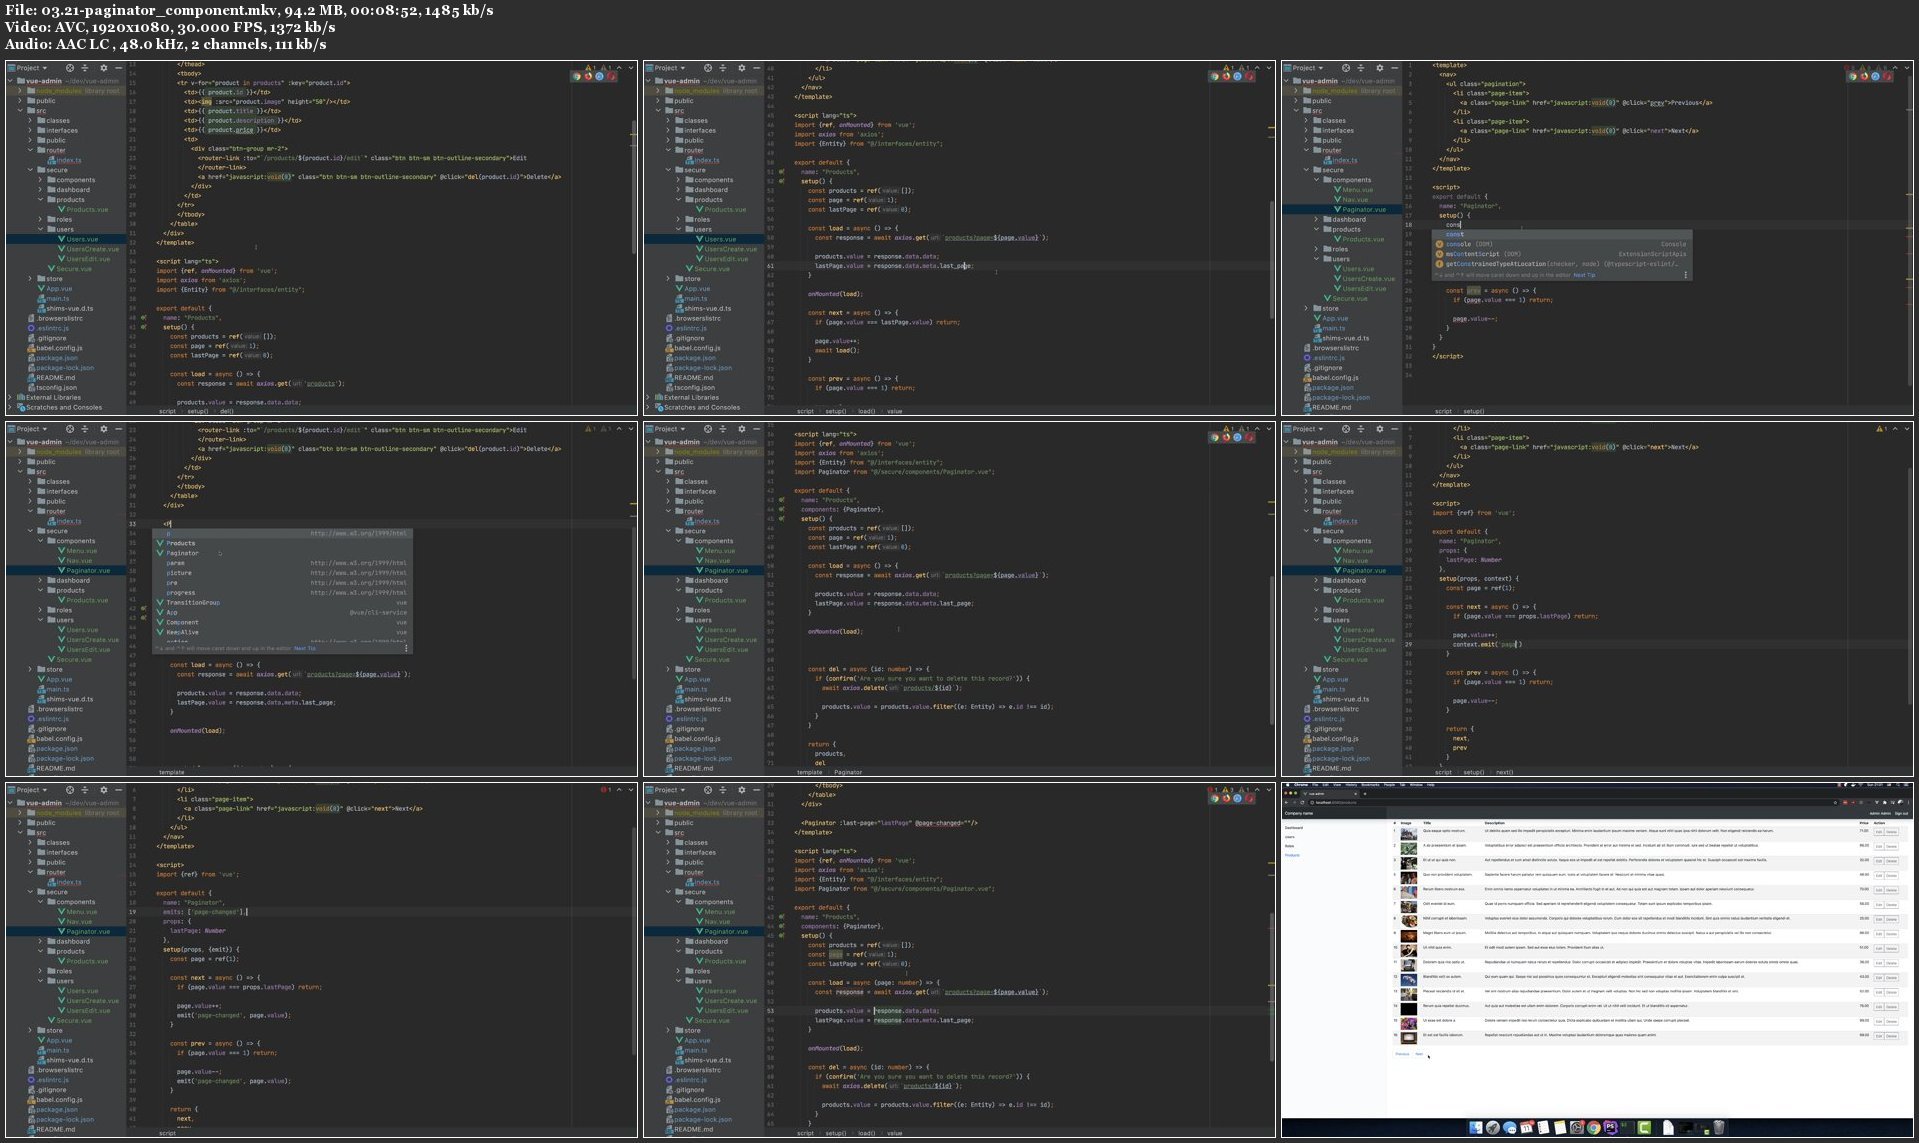Open System Preferences gear in dock
Image resolution: width=1919 pixels, height=1143 pixels.
(x=1577, y=1127)
